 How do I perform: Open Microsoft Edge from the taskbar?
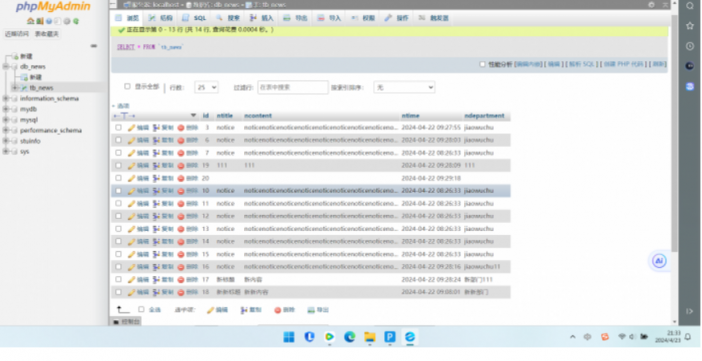[x=350, y=337]
